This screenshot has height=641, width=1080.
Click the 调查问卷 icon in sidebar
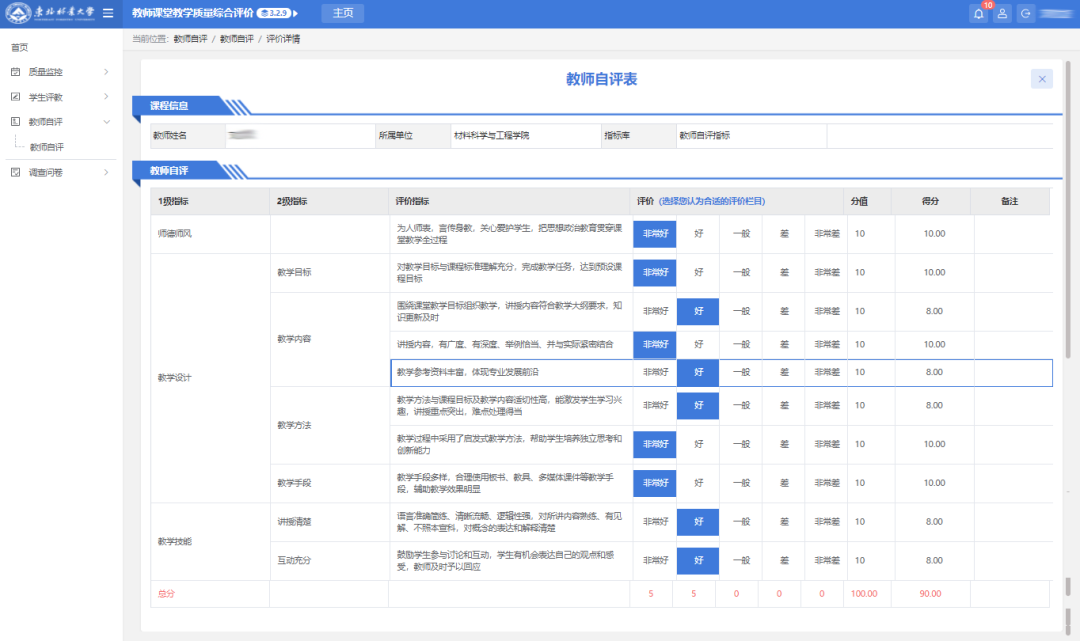pos(15,172)
